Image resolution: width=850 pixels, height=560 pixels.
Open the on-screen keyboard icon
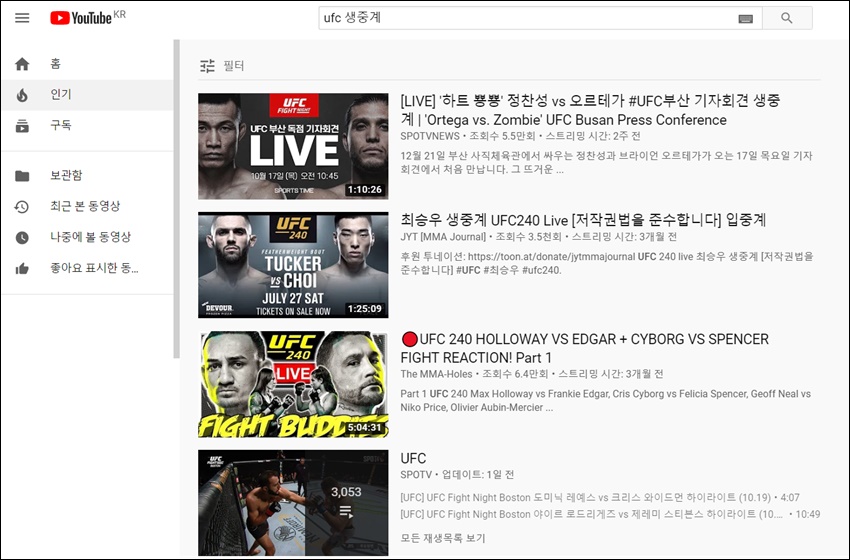tap(745, 18)
